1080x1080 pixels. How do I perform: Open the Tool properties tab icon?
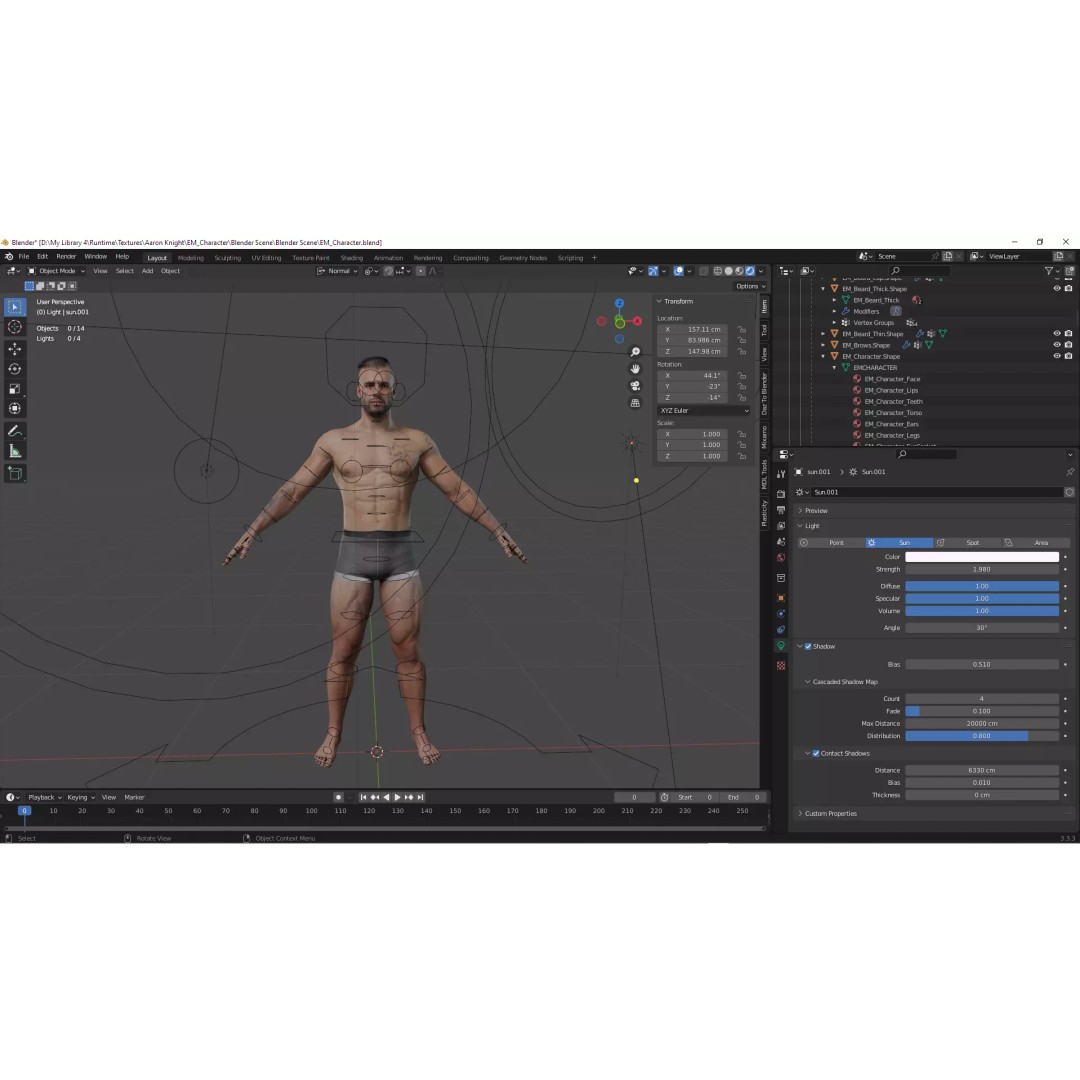pos(781,474)
